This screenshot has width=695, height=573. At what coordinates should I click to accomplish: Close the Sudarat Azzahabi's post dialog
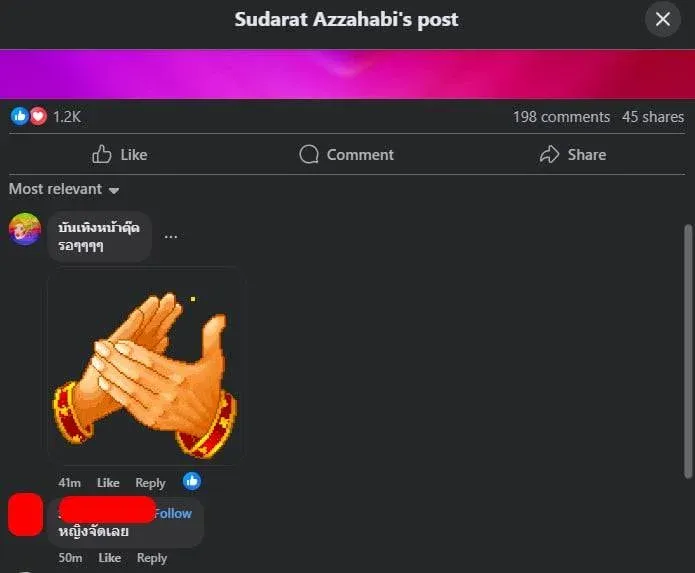point(663,19)
